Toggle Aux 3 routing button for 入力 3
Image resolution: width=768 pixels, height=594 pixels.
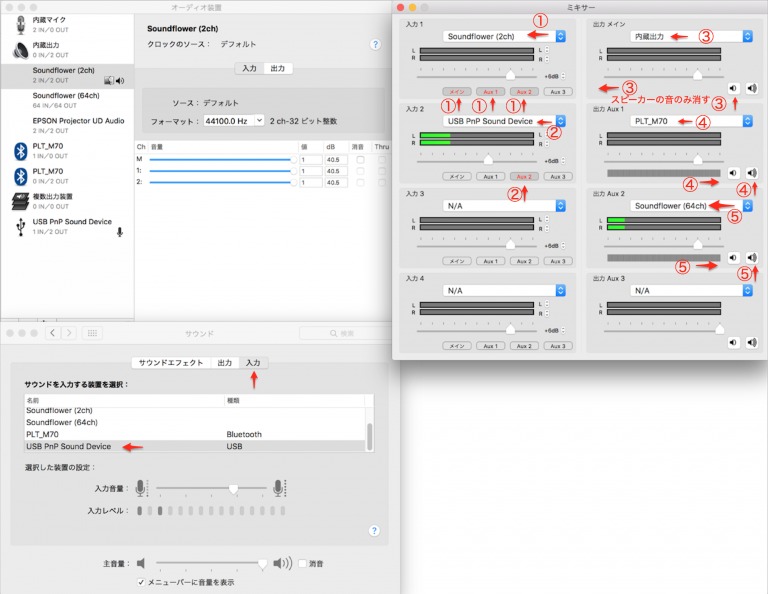coord(558,261)
